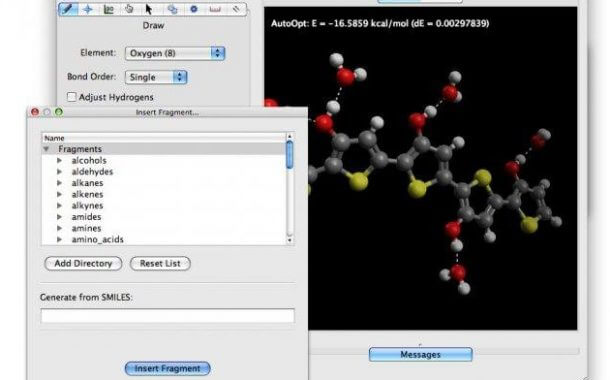Image resolution: width=610 pixels, height=380 pixels.
Task: Select the Draw pencil tool
Action: (x=68, y=9)
